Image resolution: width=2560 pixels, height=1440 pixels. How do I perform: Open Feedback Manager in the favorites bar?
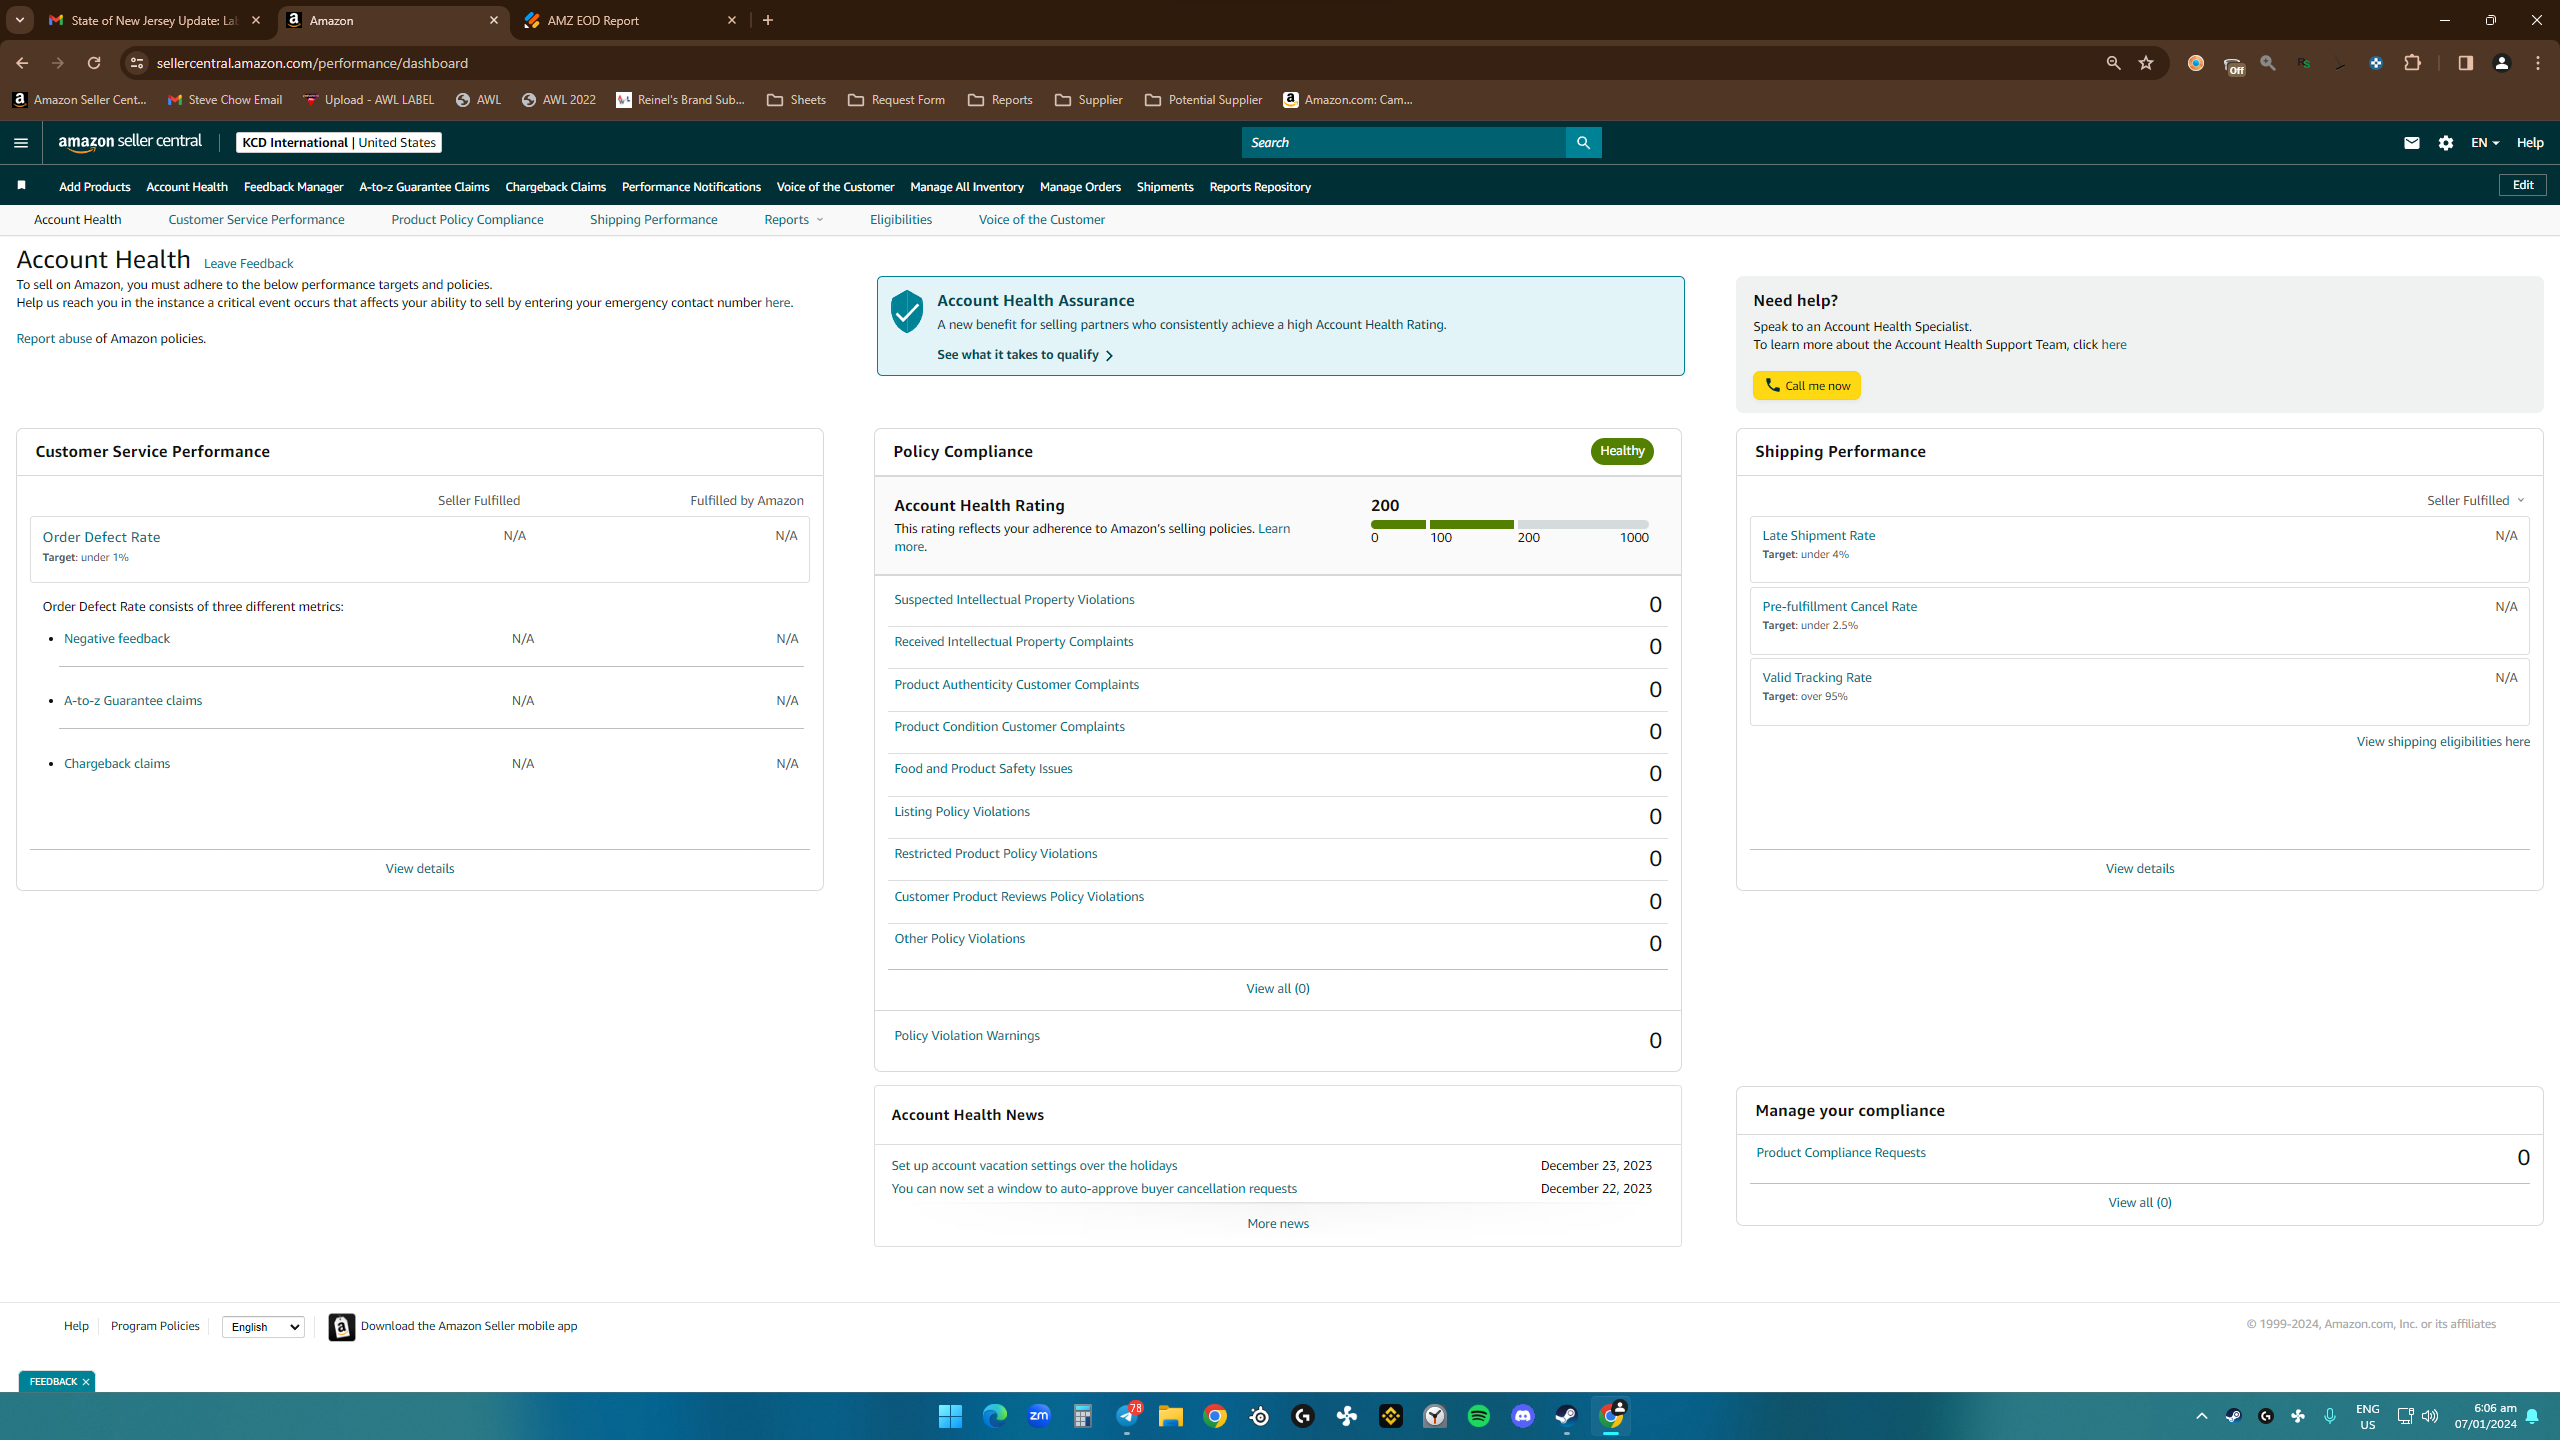[293, 187]
